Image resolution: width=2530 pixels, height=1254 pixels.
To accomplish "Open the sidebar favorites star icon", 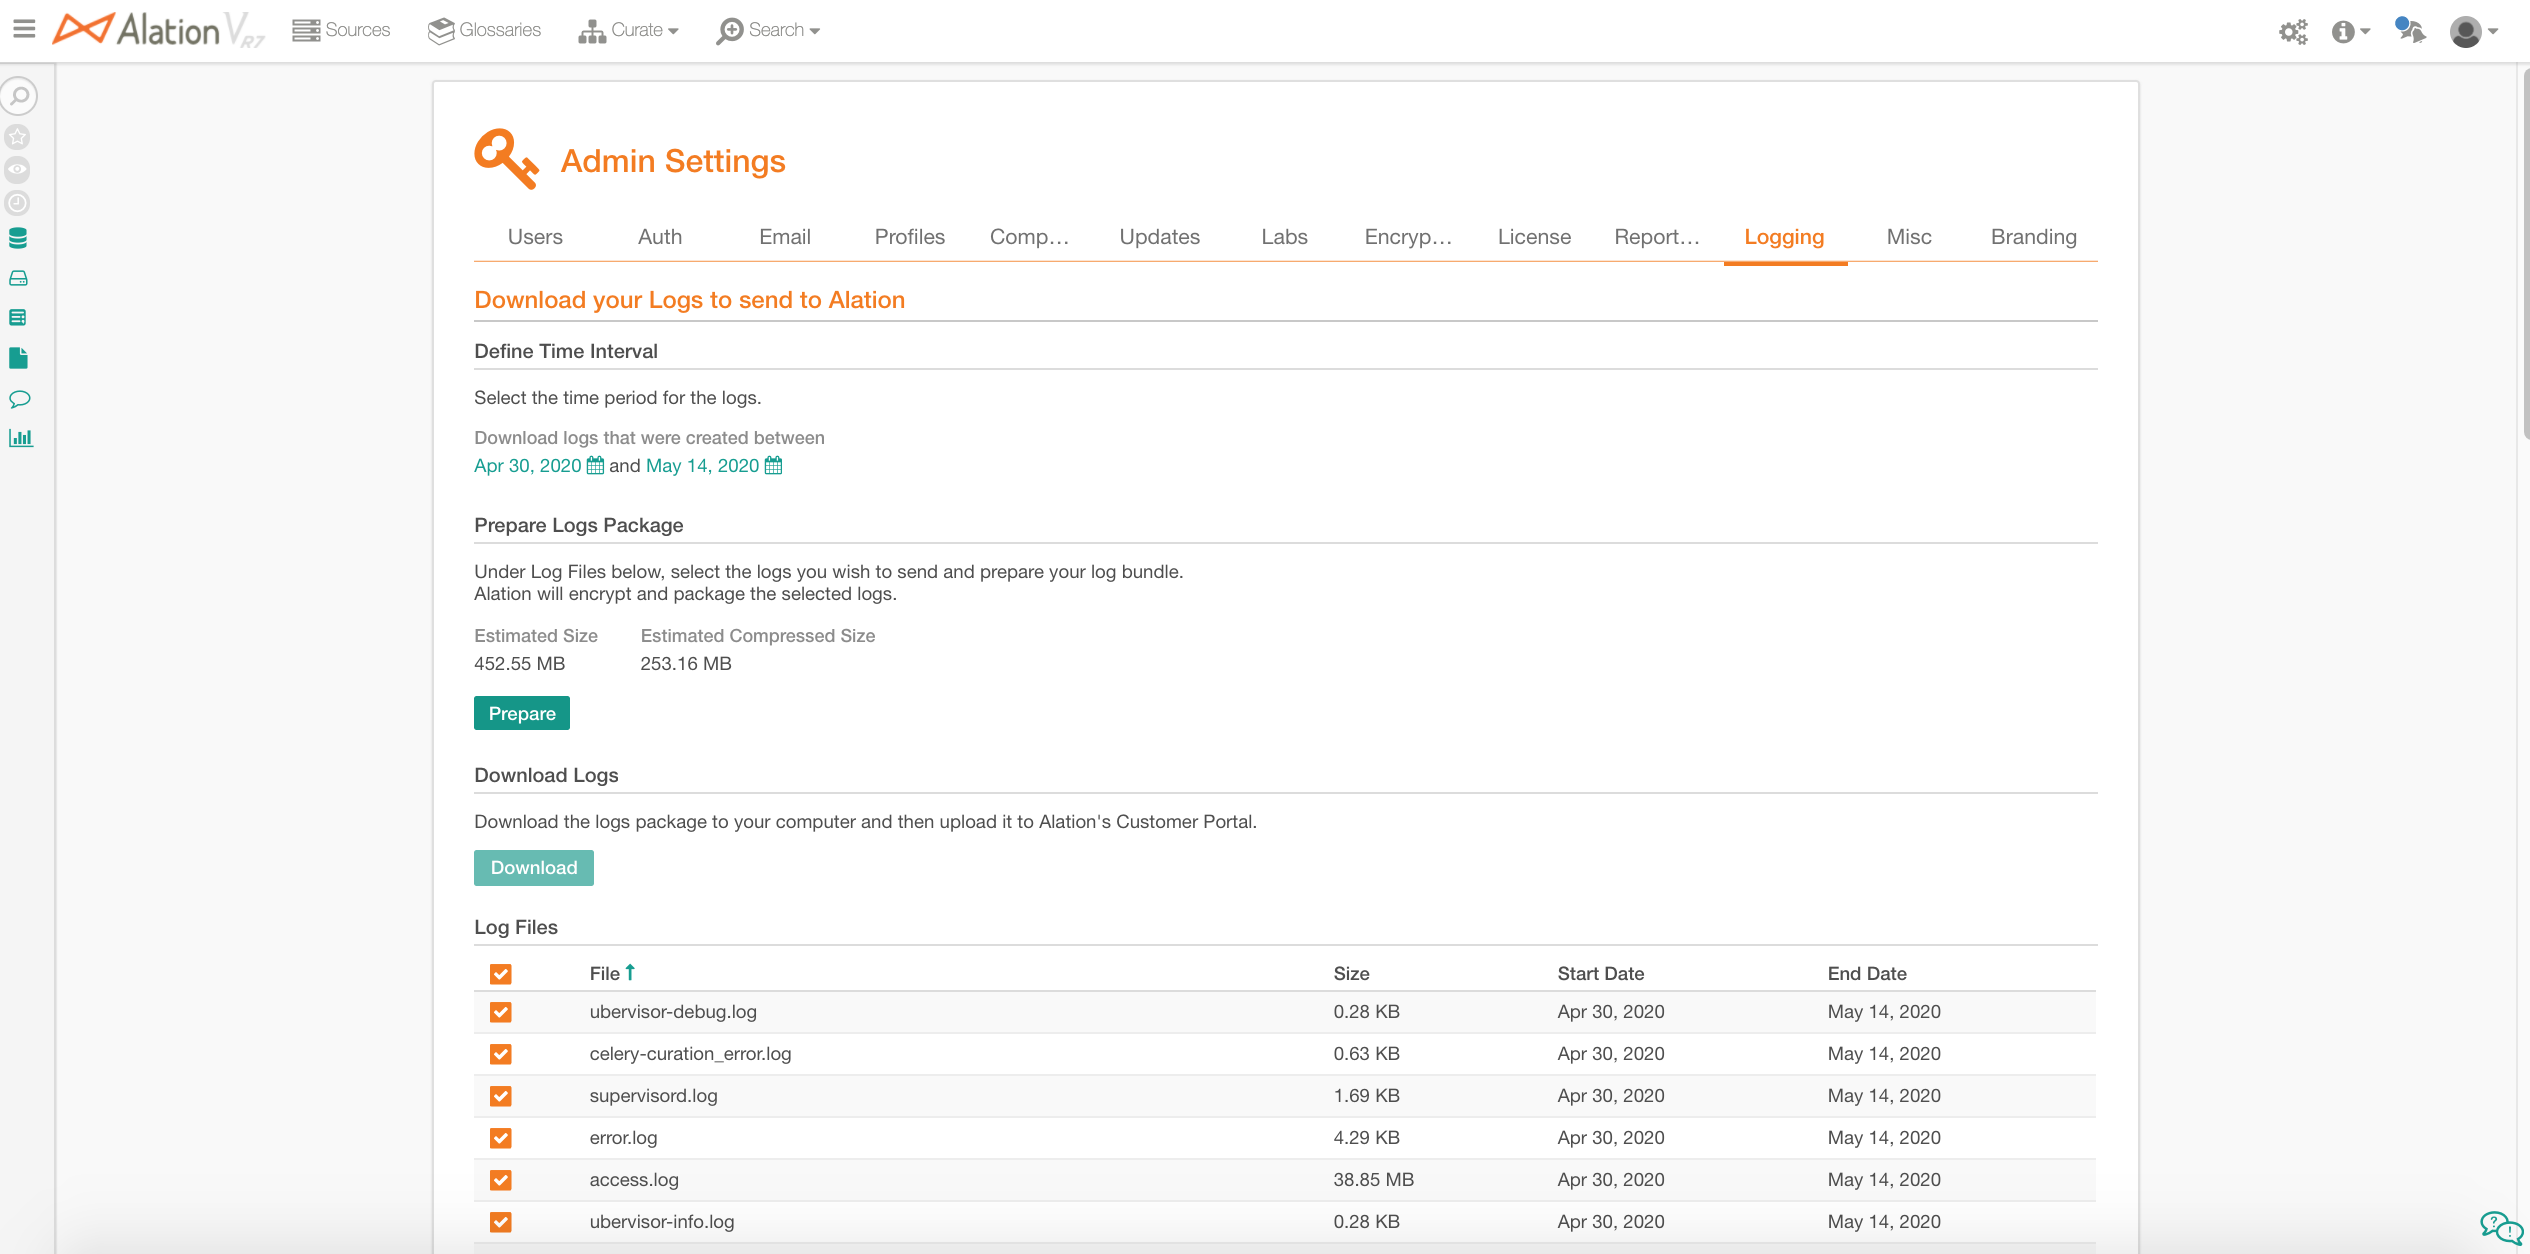I will point(18,136).
